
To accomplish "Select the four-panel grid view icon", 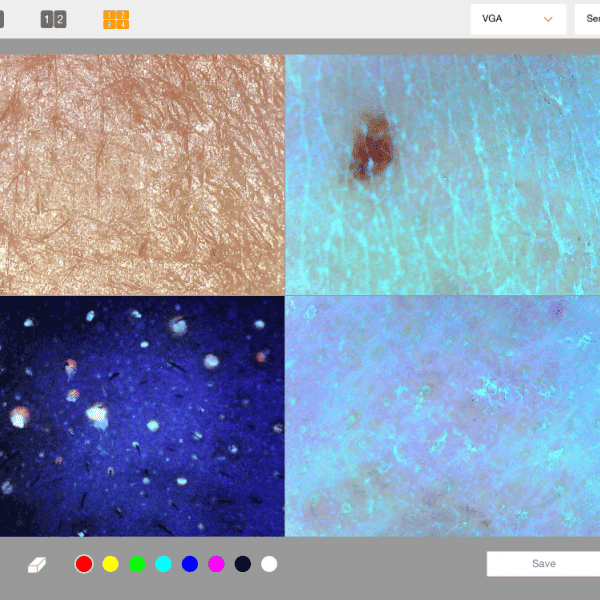I will (116, 20).
